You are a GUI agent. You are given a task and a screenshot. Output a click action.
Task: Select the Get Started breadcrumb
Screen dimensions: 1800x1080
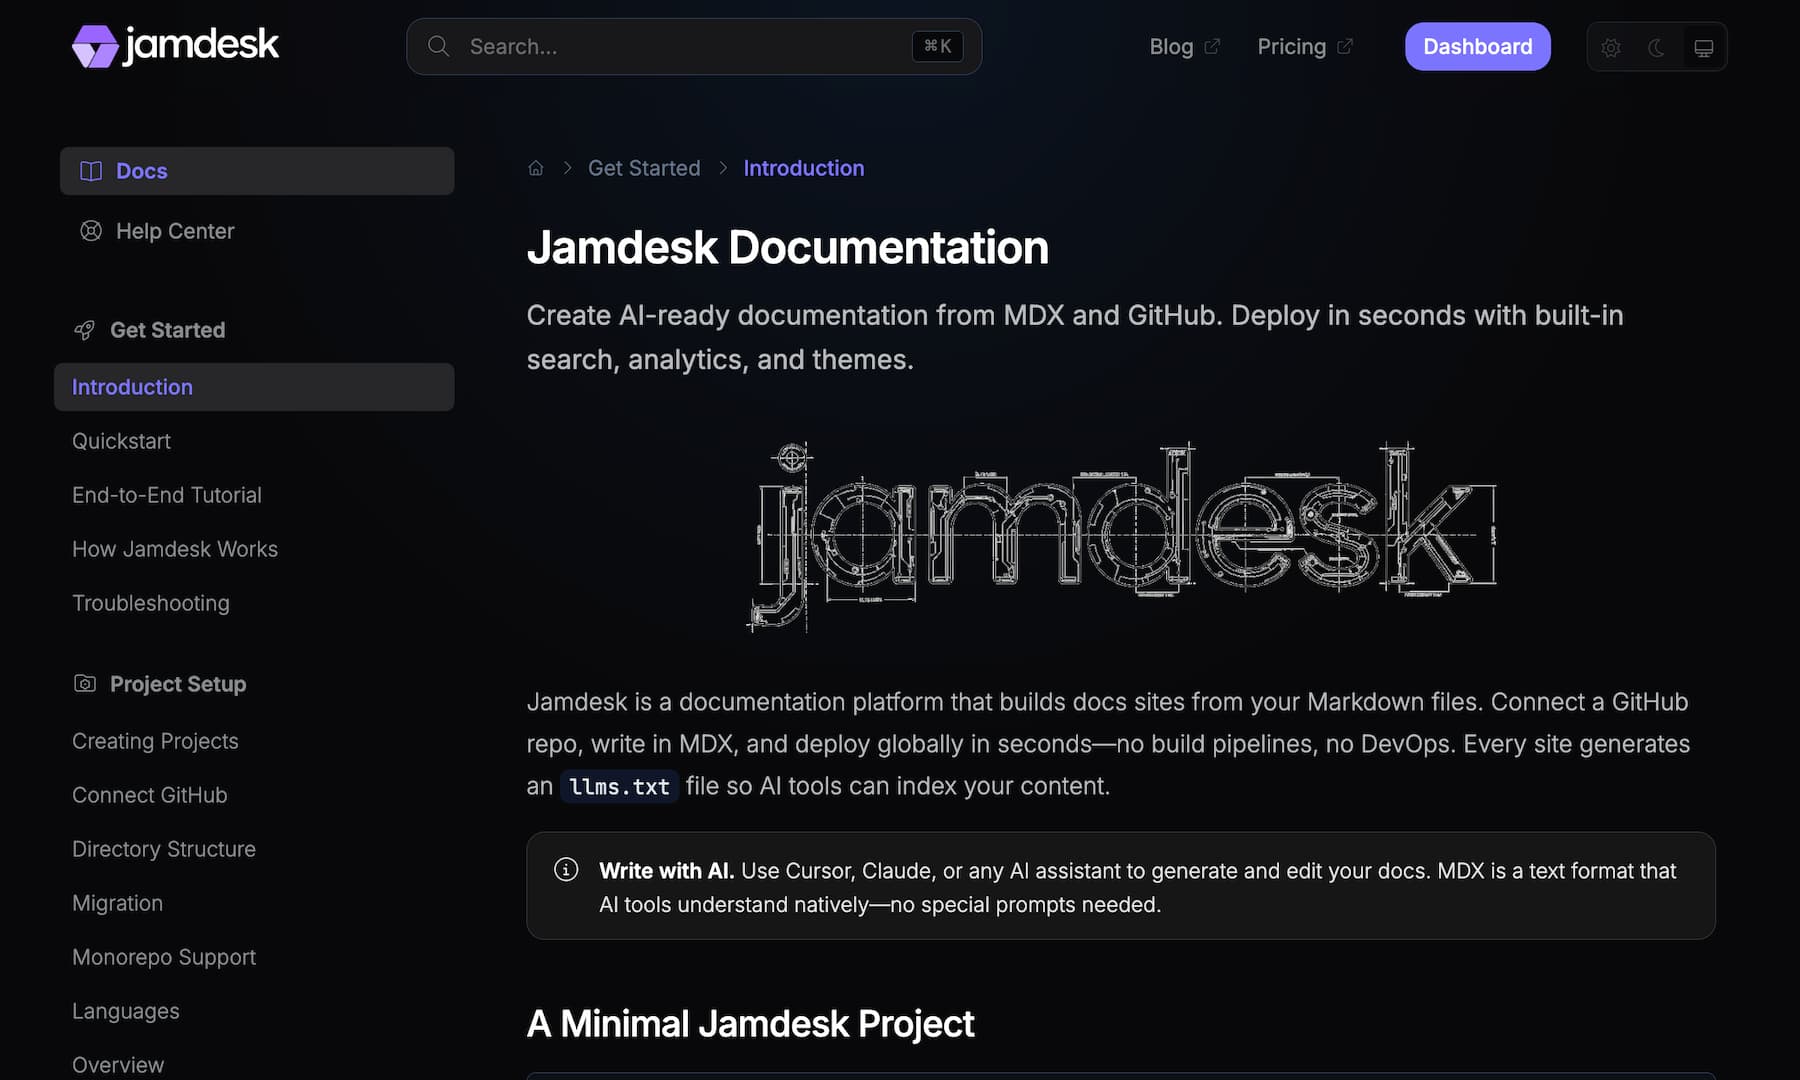pos(644,167)
